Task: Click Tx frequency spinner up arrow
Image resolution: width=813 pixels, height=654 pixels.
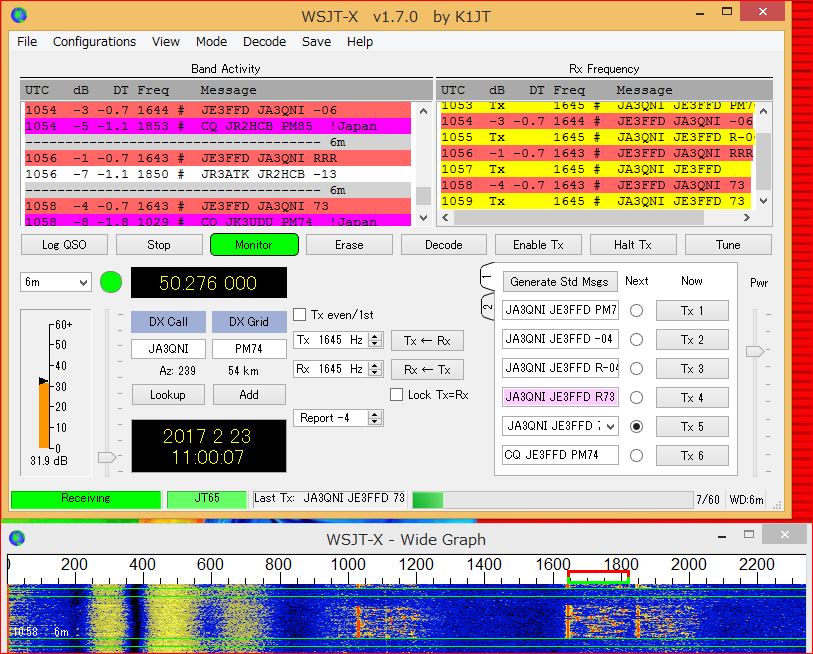Action: click(x=375, y=336)
